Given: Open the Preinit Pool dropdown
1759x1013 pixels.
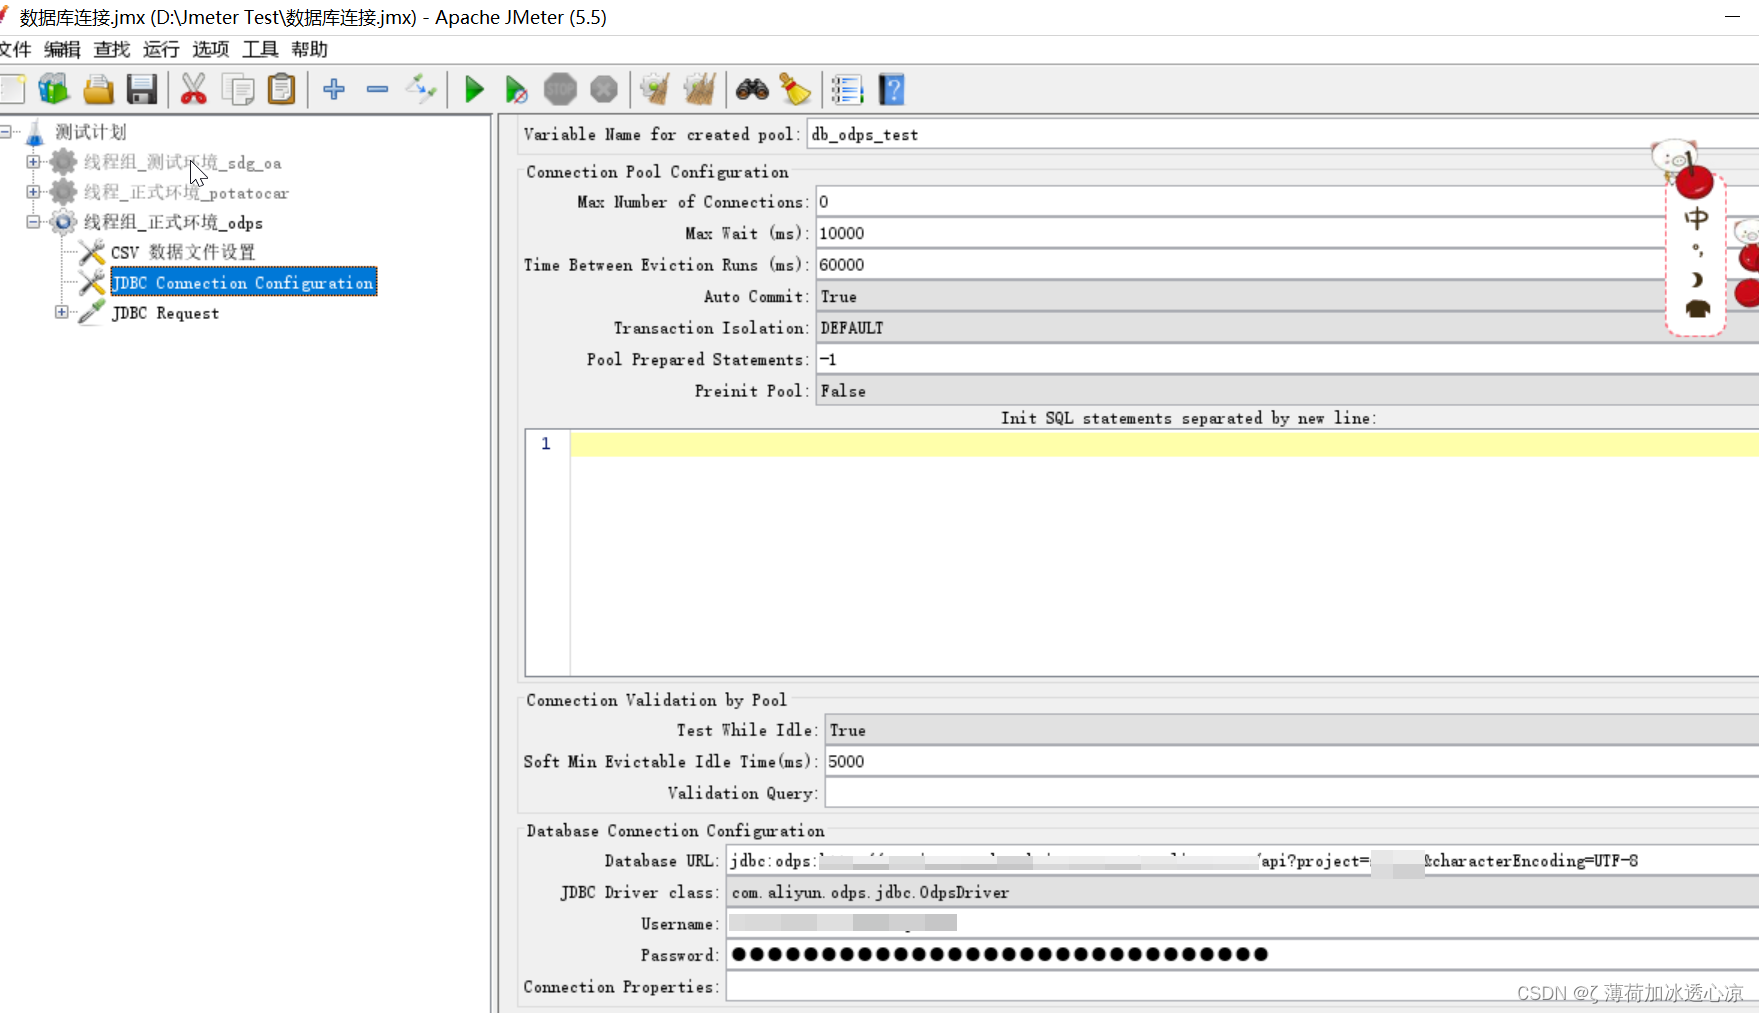Looking at the screenshot, I should pyautogui.click(x=1287, y=391).
